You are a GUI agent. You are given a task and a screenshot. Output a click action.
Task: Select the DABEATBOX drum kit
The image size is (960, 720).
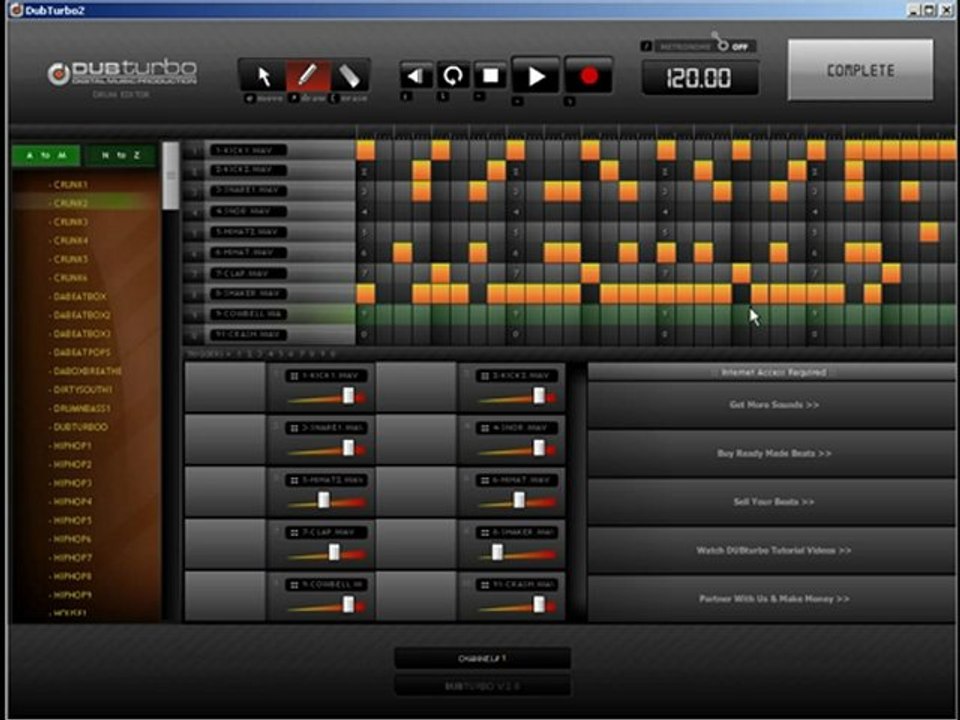pos(80,296)
